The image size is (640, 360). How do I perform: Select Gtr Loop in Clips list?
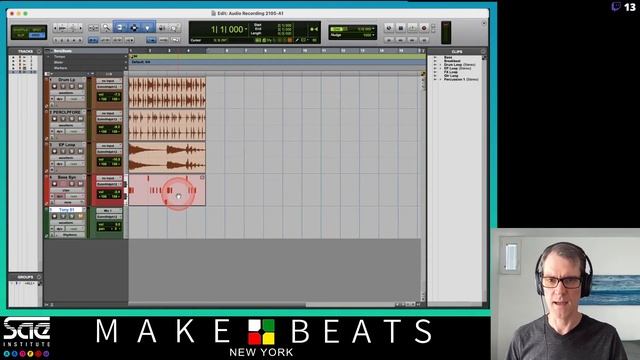coord(451,76)
